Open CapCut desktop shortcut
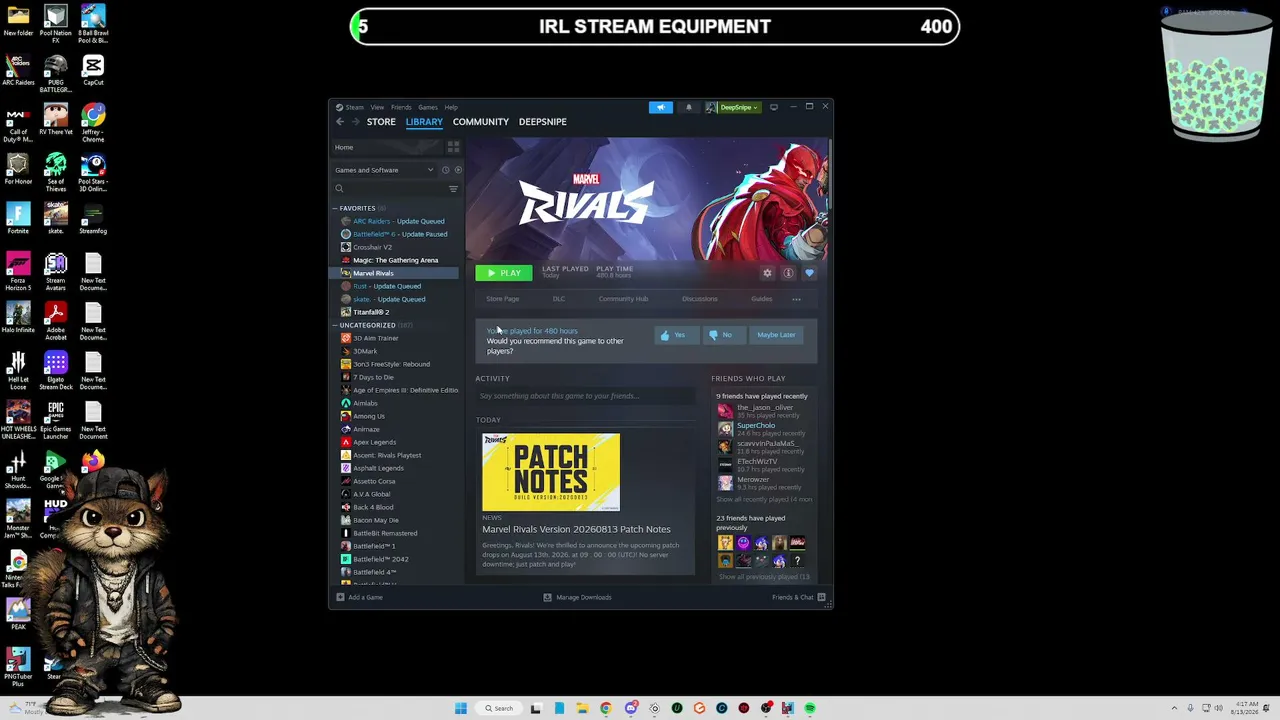Image resolution: width=1280 pixels, height=720 pixels. 93,70
